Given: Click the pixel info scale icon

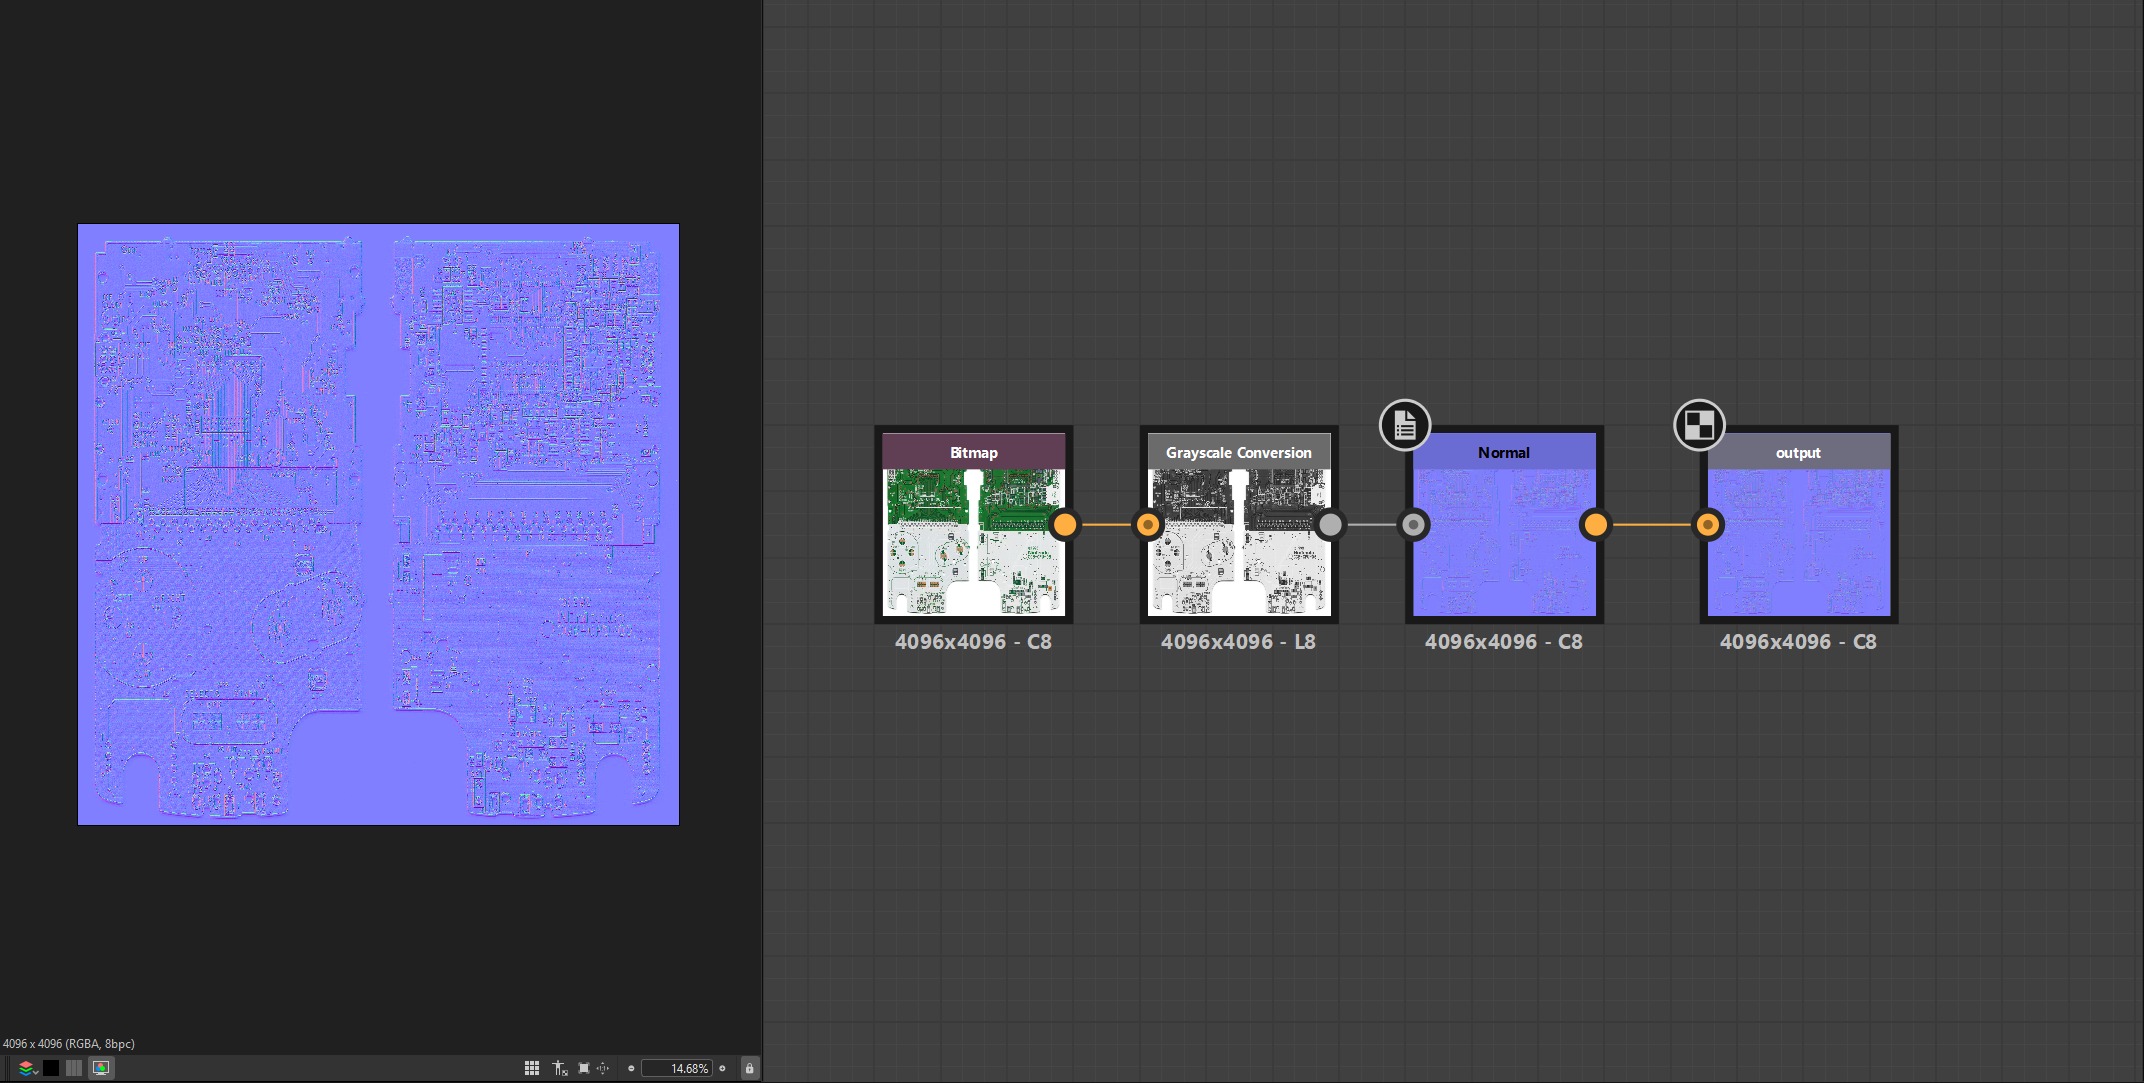Looking at the screenshot, I should pos(560,1068).
